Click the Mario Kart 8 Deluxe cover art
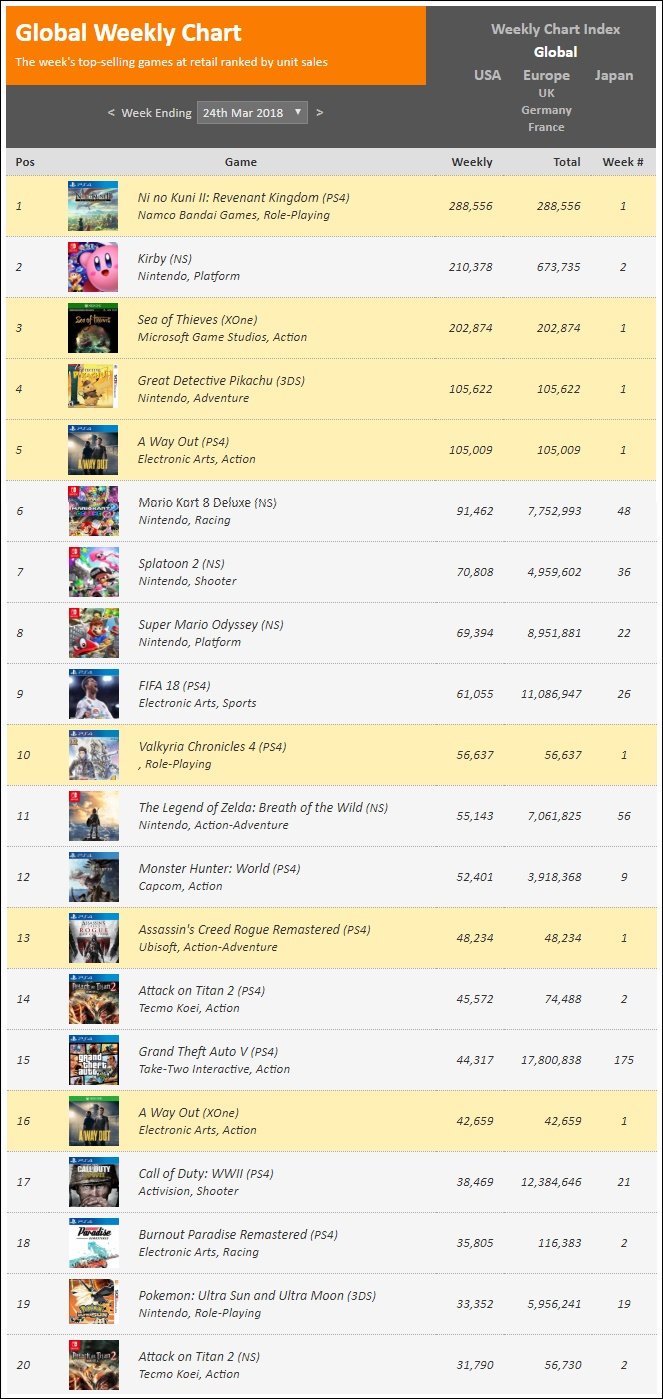This screenshot has height=1399, width=663. click(x=93, y=511)
